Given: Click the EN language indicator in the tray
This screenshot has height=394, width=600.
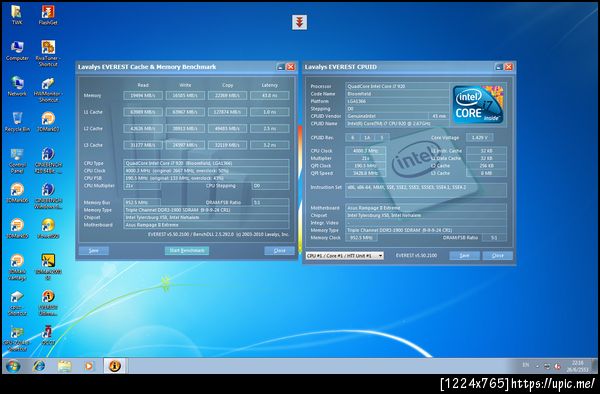Looking at the screenshot, I should pyautogui.click(x=526, y=365).
